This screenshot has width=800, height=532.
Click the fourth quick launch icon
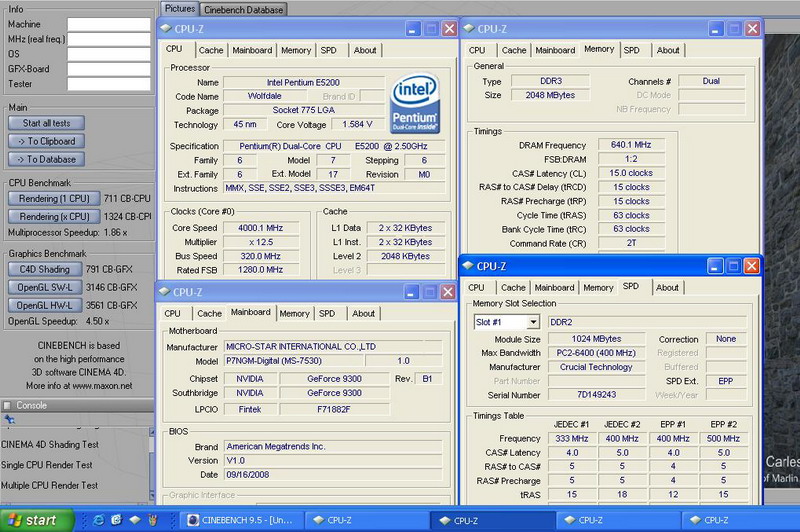pyautogui.click(x=153, y=520)
